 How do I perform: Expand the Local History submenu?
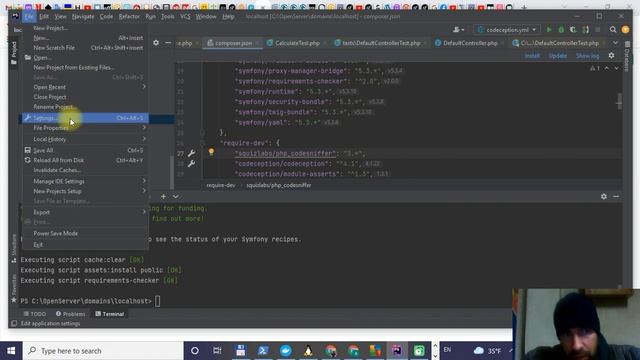click(85, 139)
